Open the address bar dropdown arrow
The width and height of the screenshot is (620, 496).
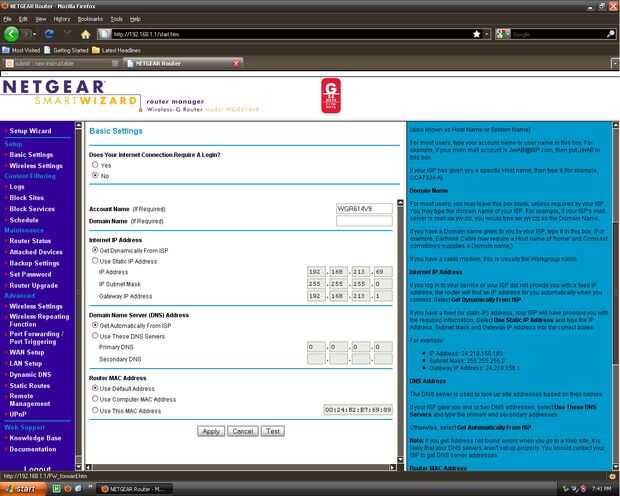point(487,34)
